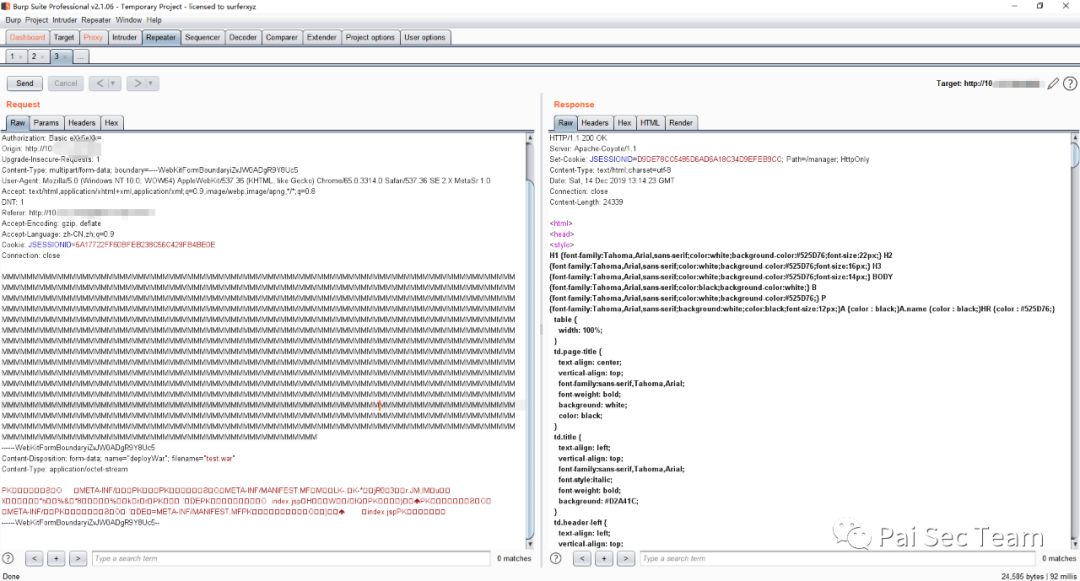Switch to the Dashboard tab
Screen dimensions: 1080x581
[27, 37]
